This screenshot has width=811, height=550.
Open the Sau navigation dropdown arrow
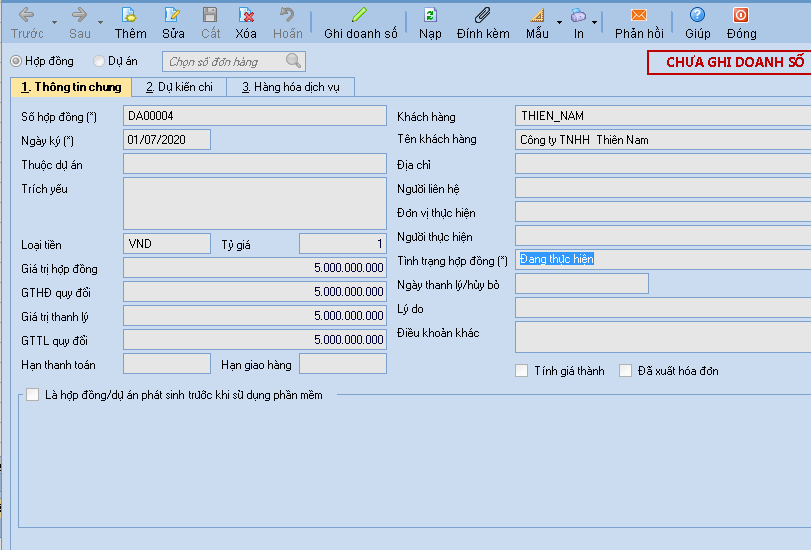100,21
